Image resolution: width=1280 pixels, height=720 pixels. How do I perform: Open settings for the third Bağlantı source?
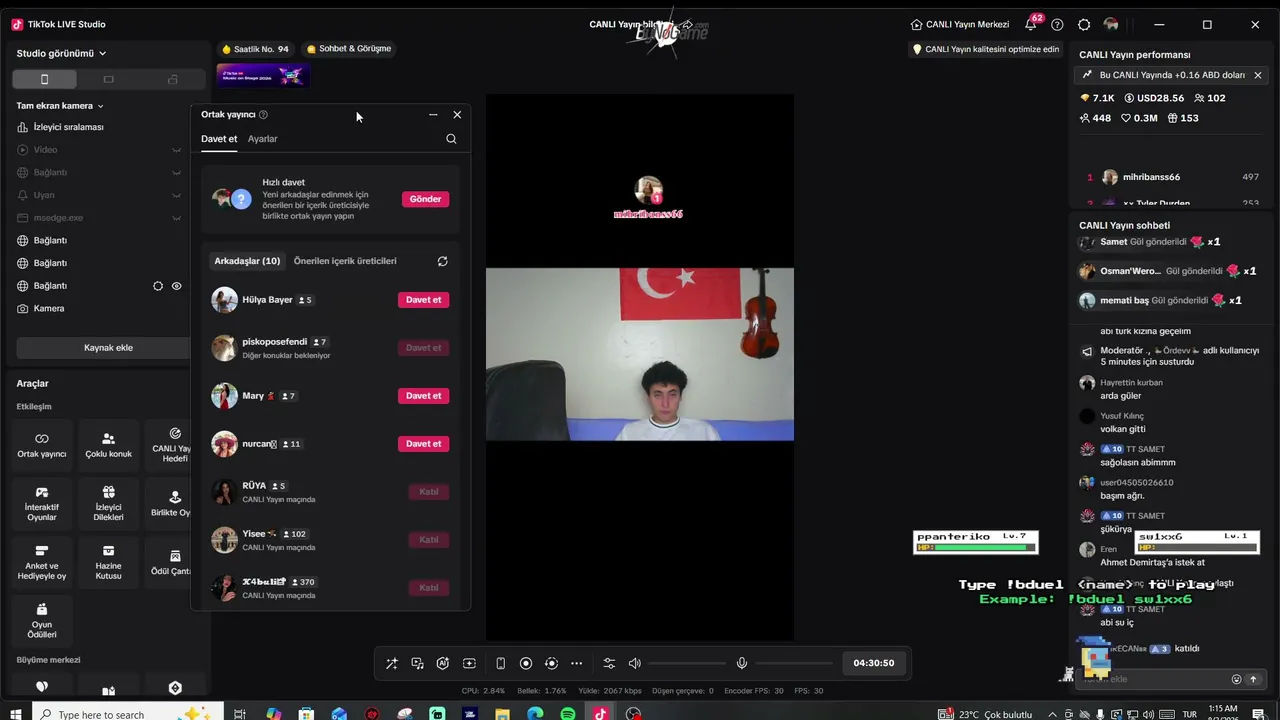pos(158,286)
